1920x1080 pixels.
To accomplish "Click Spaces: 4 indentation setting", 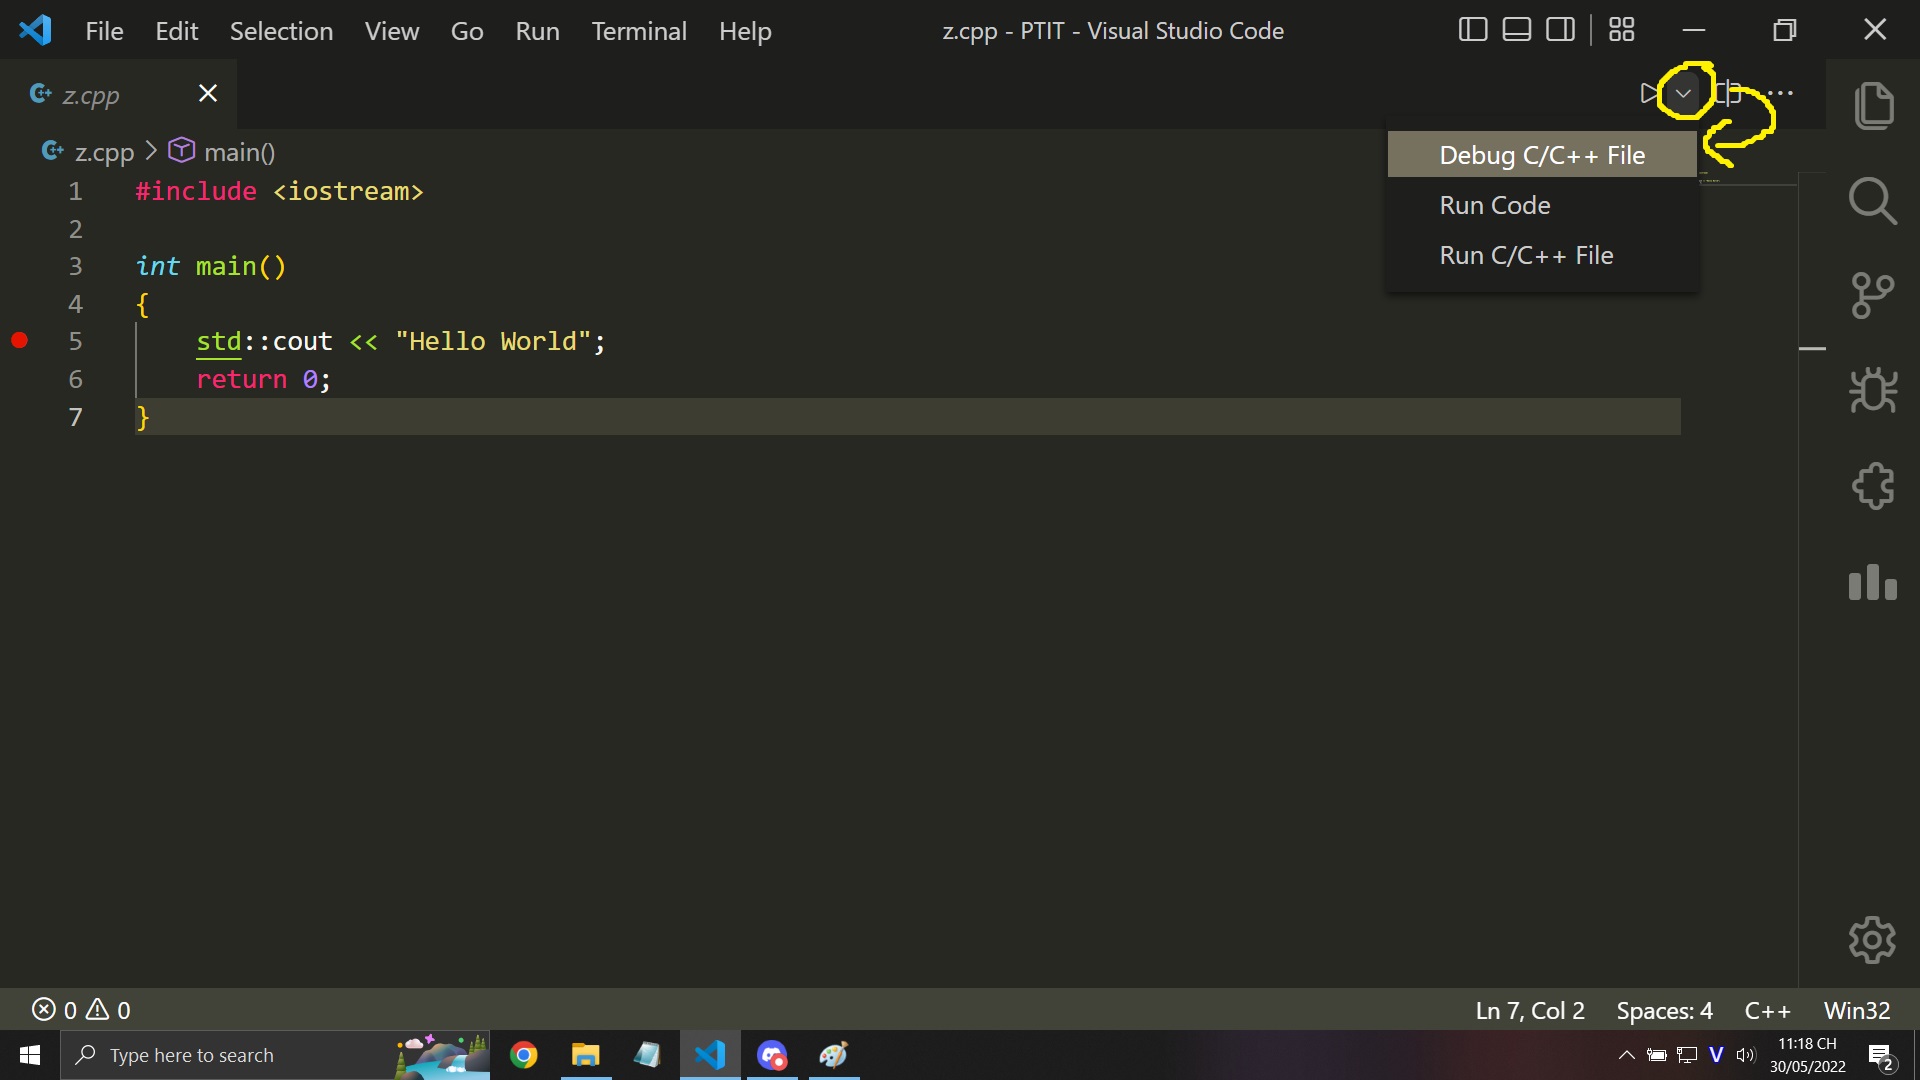I will [x=1664, y=1010].
